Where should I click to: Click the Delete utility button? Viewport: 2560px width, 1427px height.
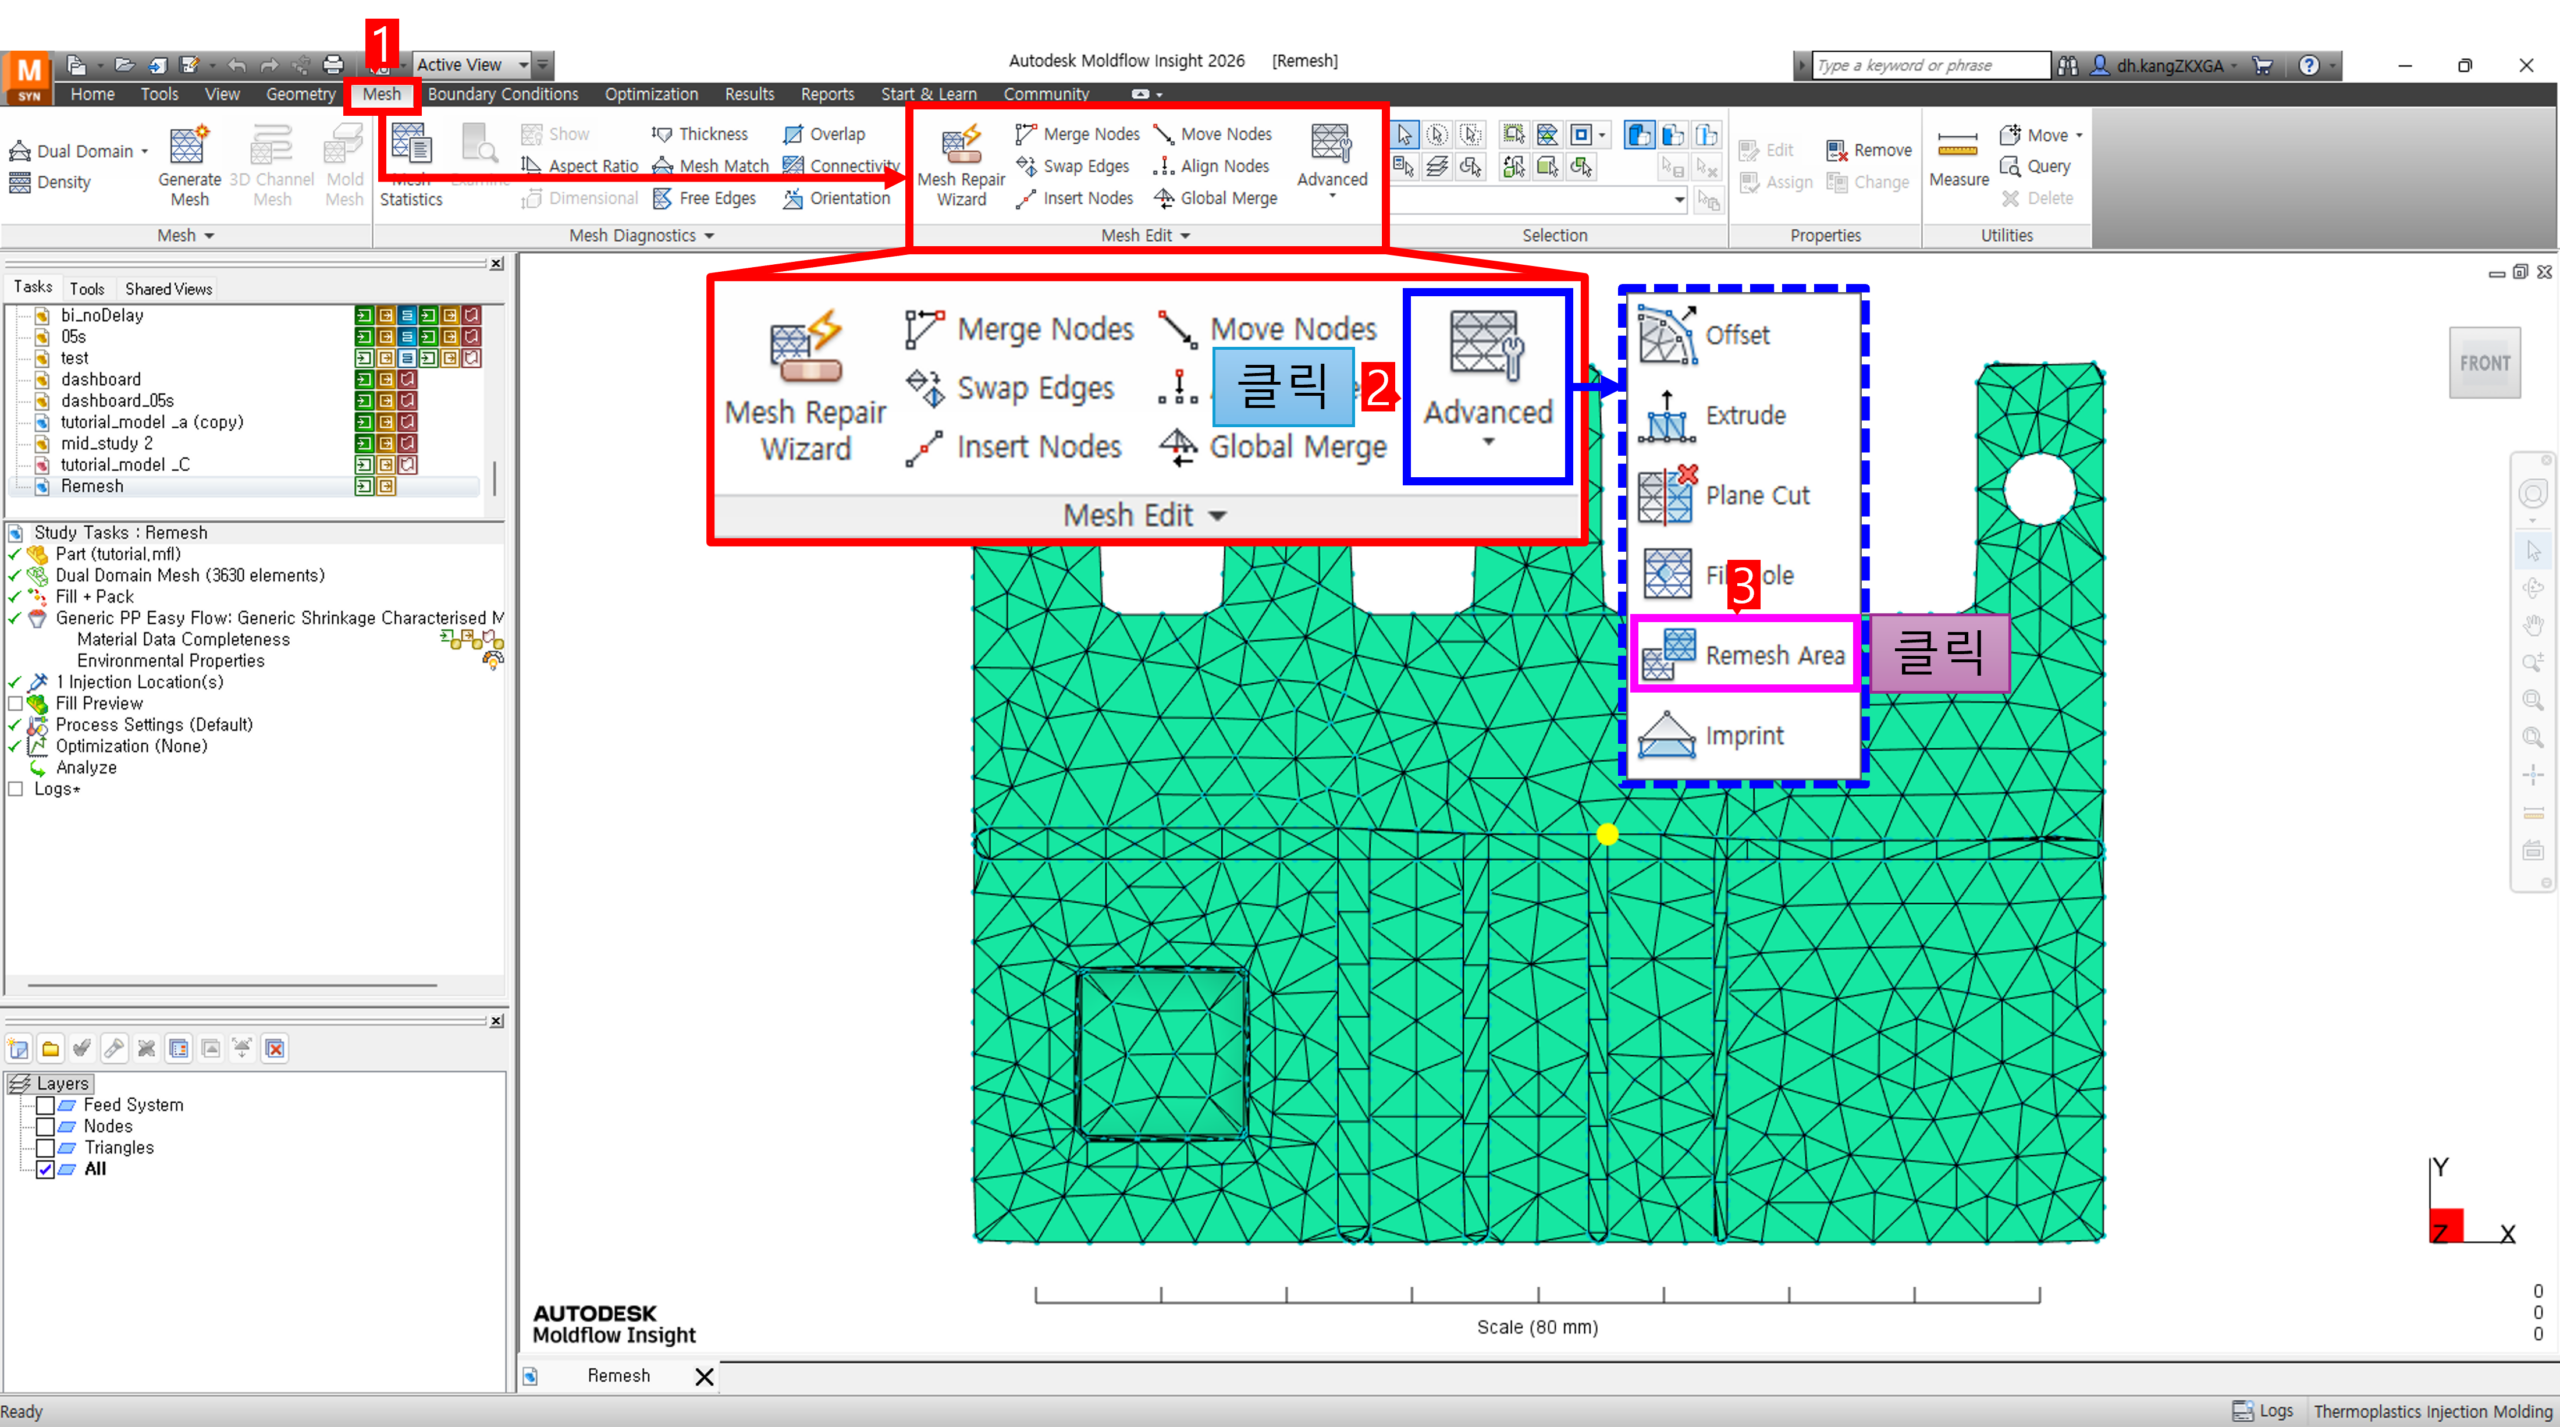coord(2037,198)
